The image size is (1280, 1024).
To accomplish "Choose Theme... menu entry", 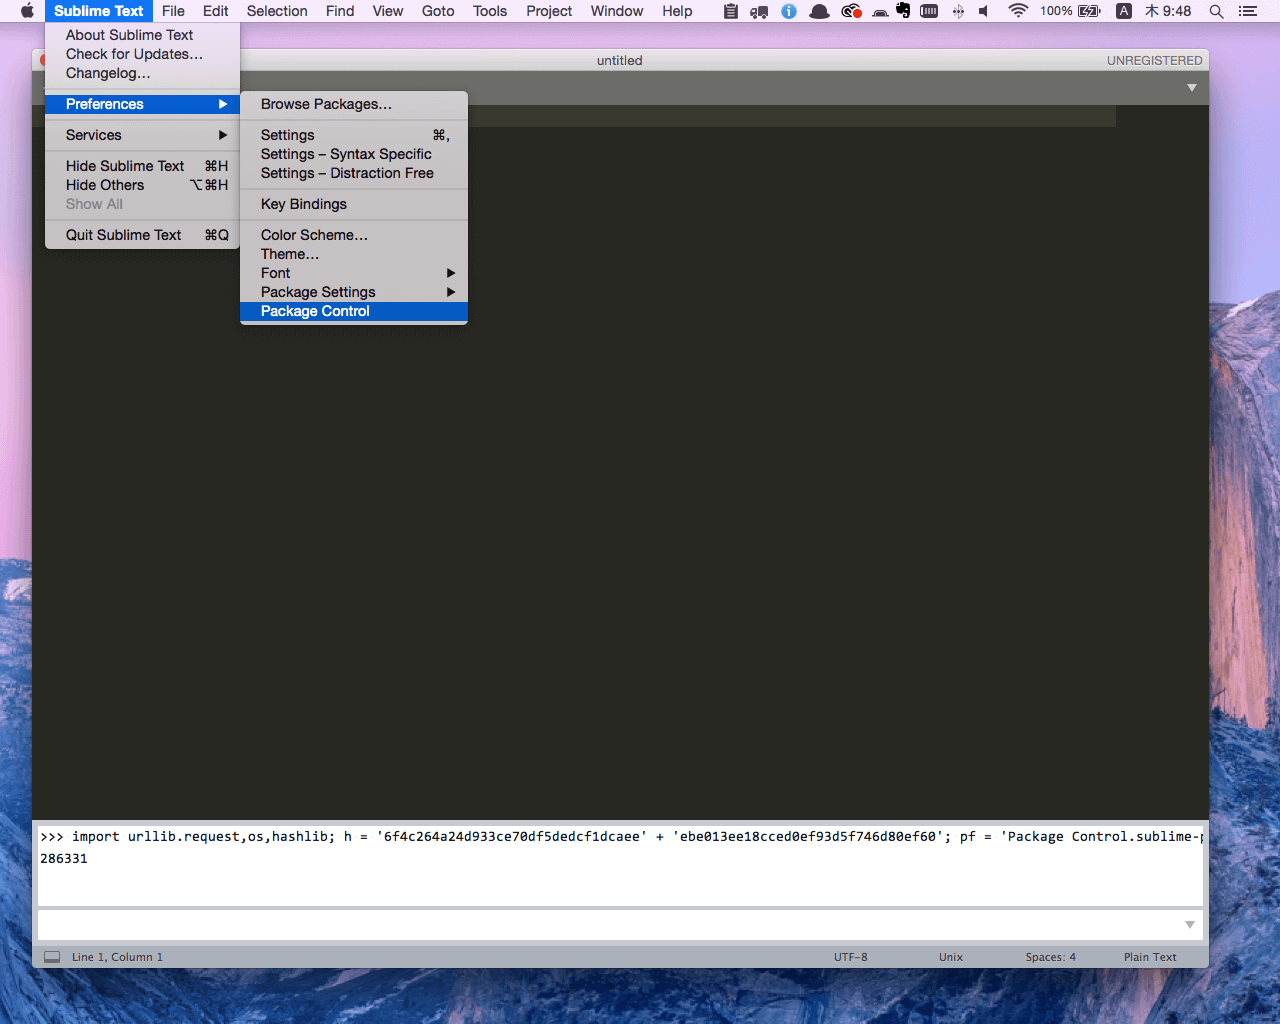I will click(354, 254).
